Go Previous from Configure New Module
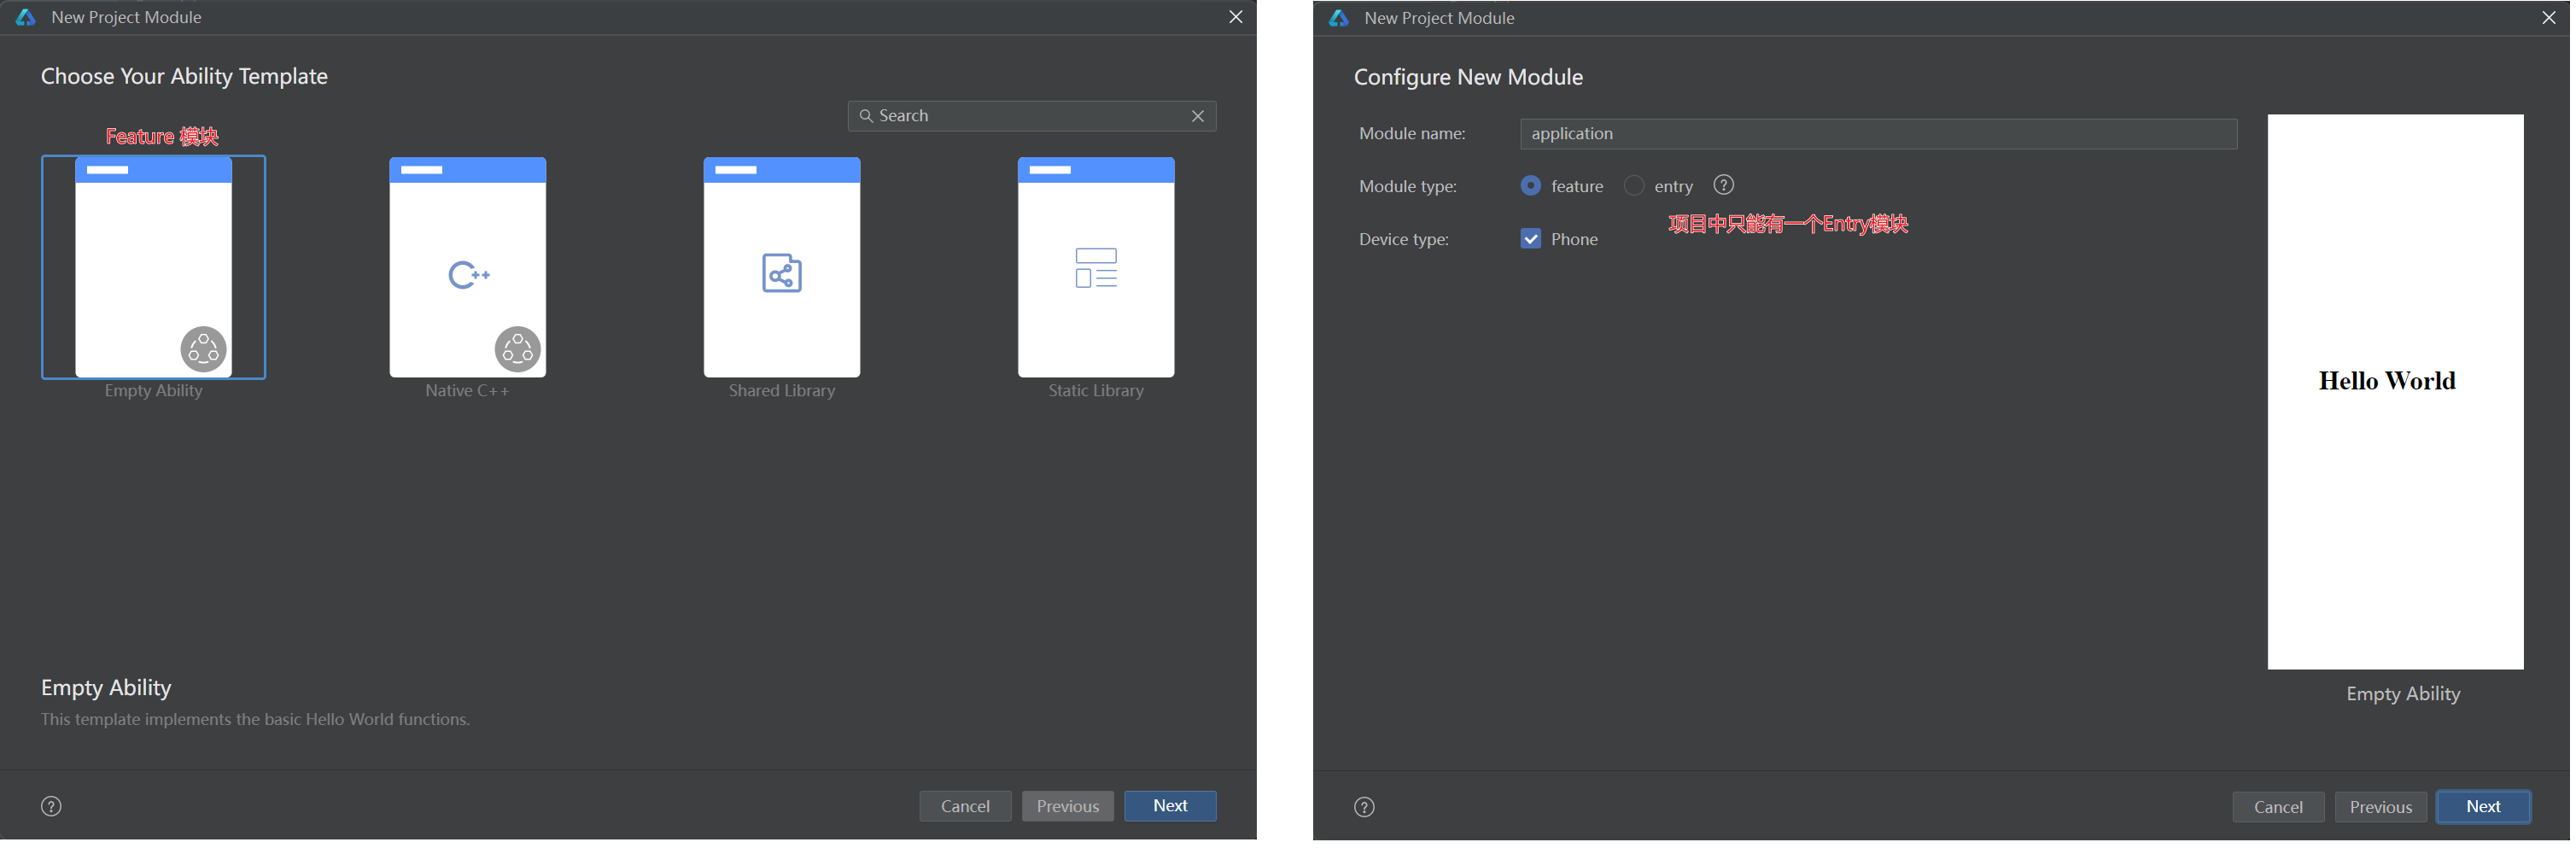This screenshot has width=2576, height=848. point(2380,807)
